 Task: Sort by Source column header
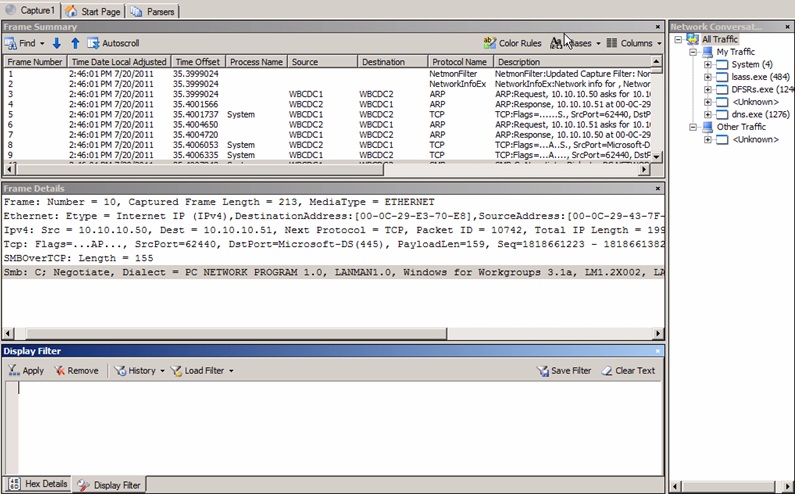coord(322,62)
